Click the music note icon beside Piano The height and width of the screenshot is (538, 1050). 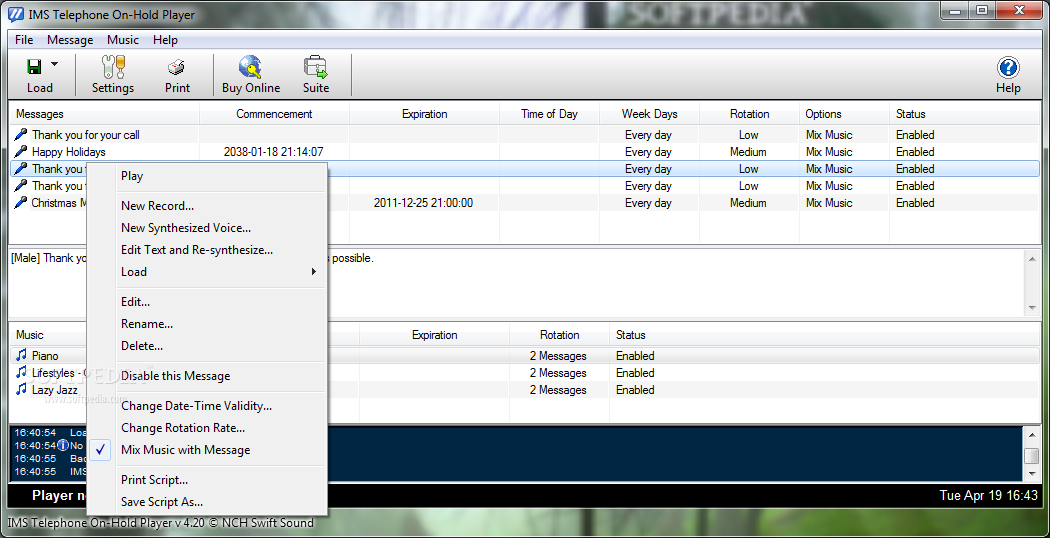(x=21, y=355)
